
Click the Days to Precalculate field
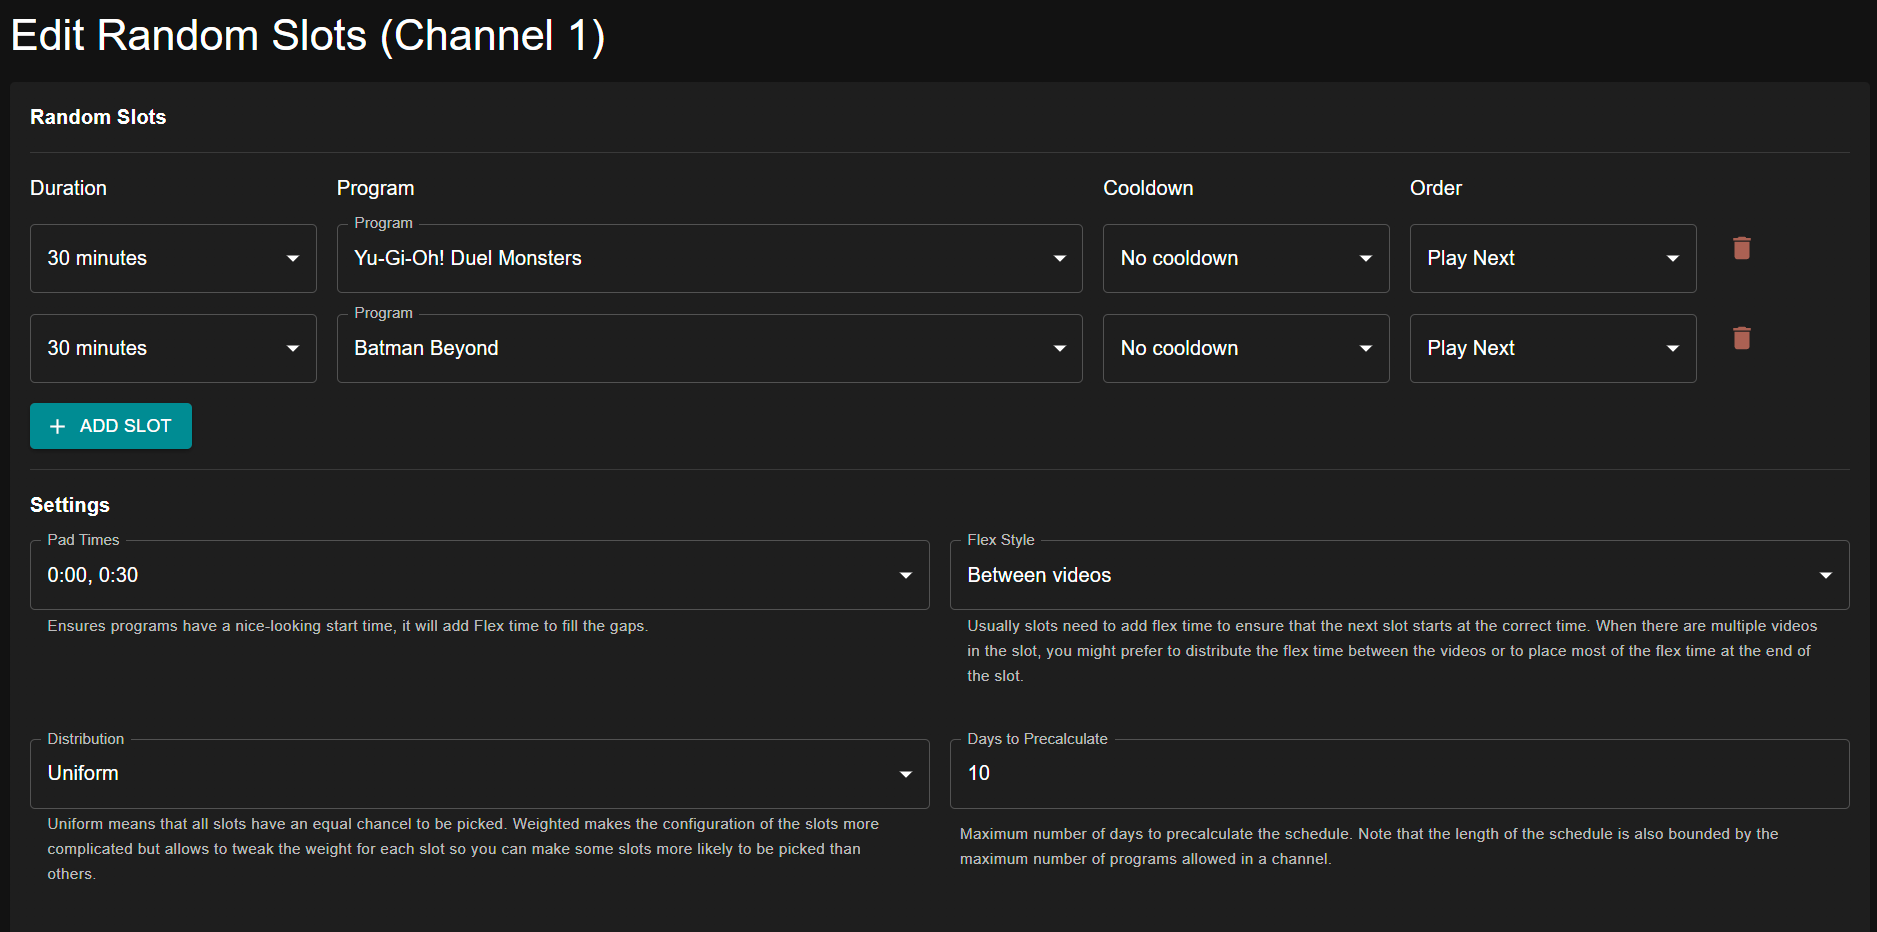pyautogui.click(x=1399, y=773)
